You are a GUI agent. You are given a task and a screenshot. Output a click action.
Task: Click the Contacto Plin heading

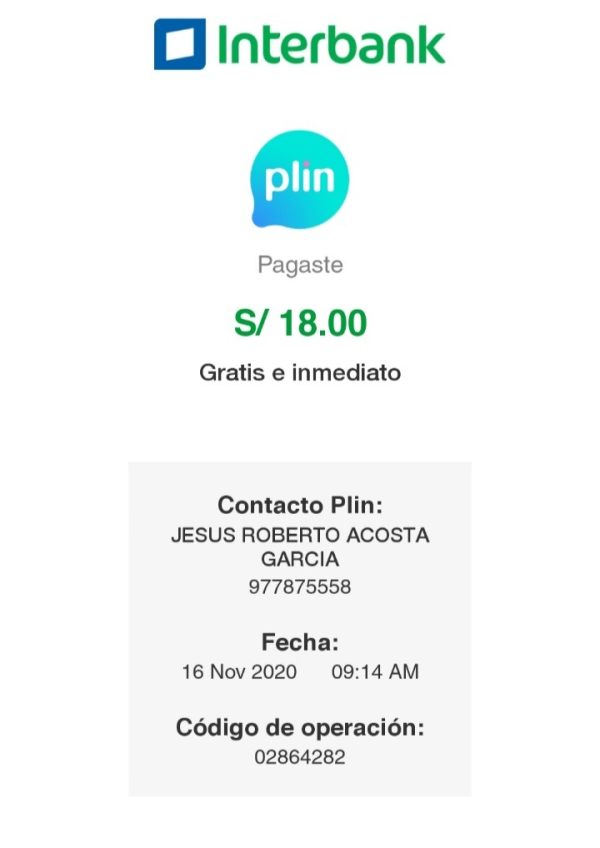pos(300,504)
